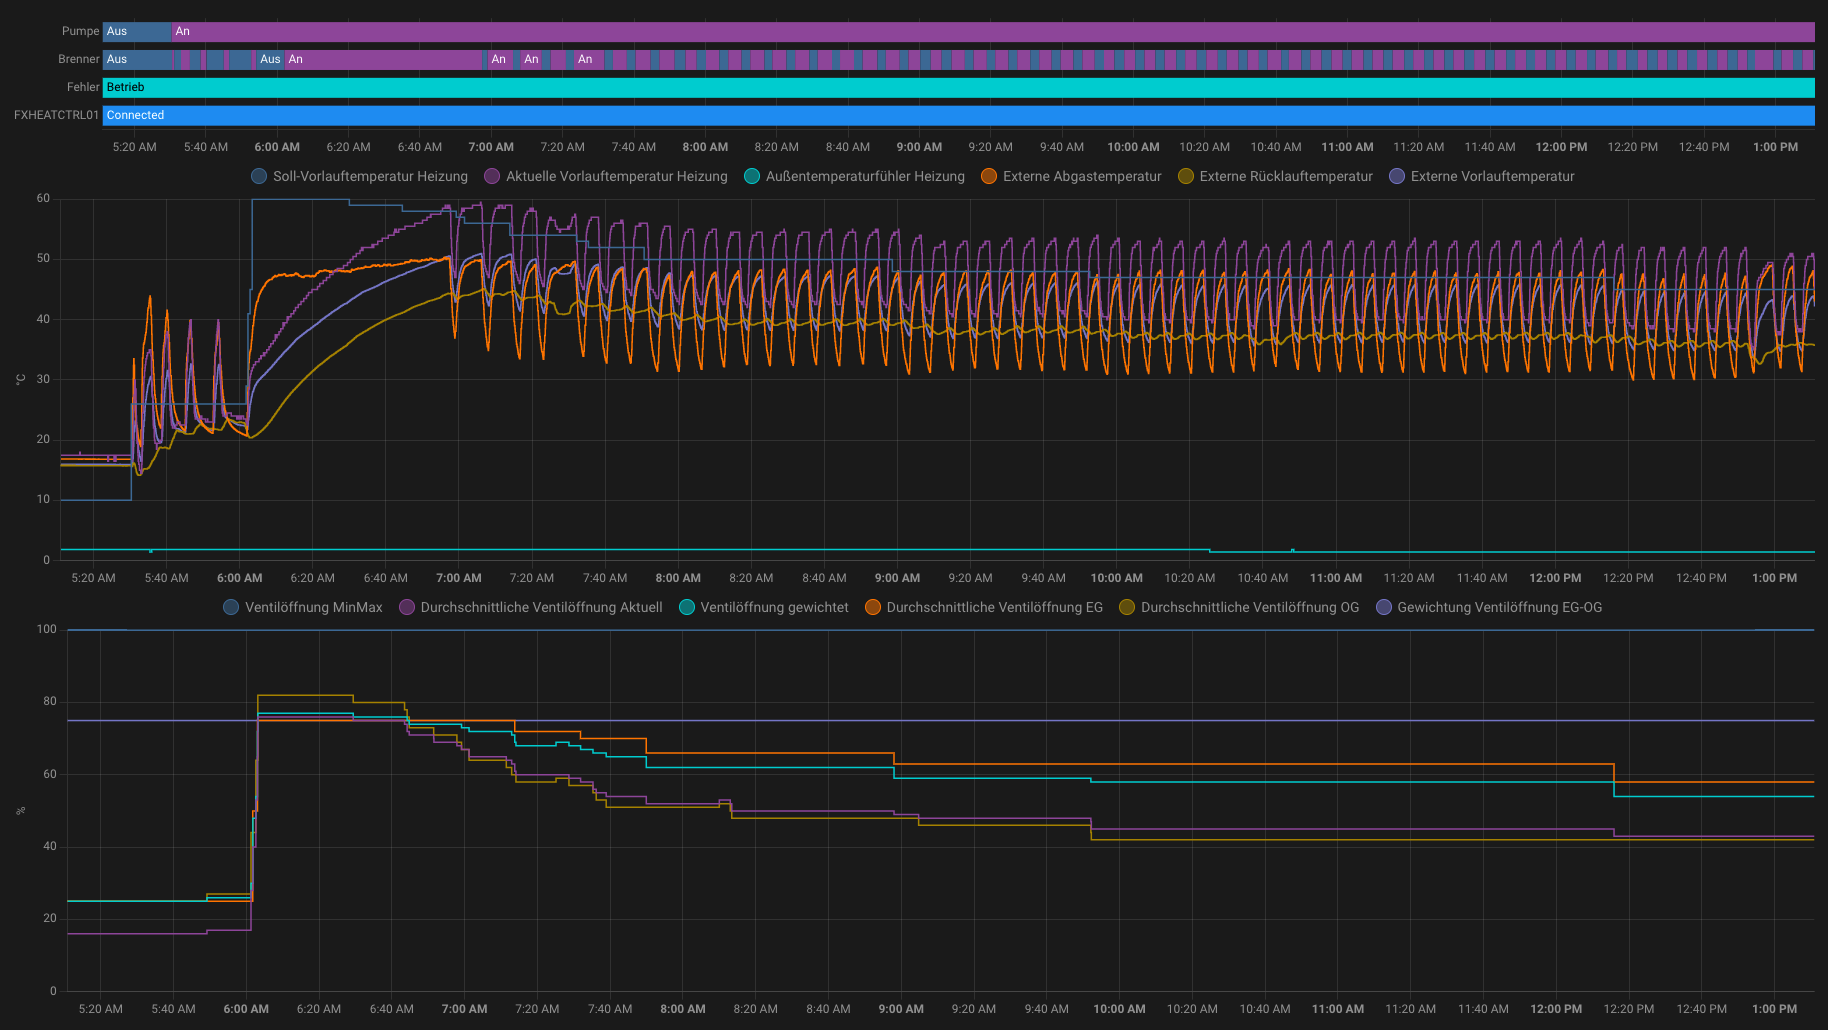Toggle Soll-Vorlauftemperatur Heizung legend circle

(x=259, y=176)
